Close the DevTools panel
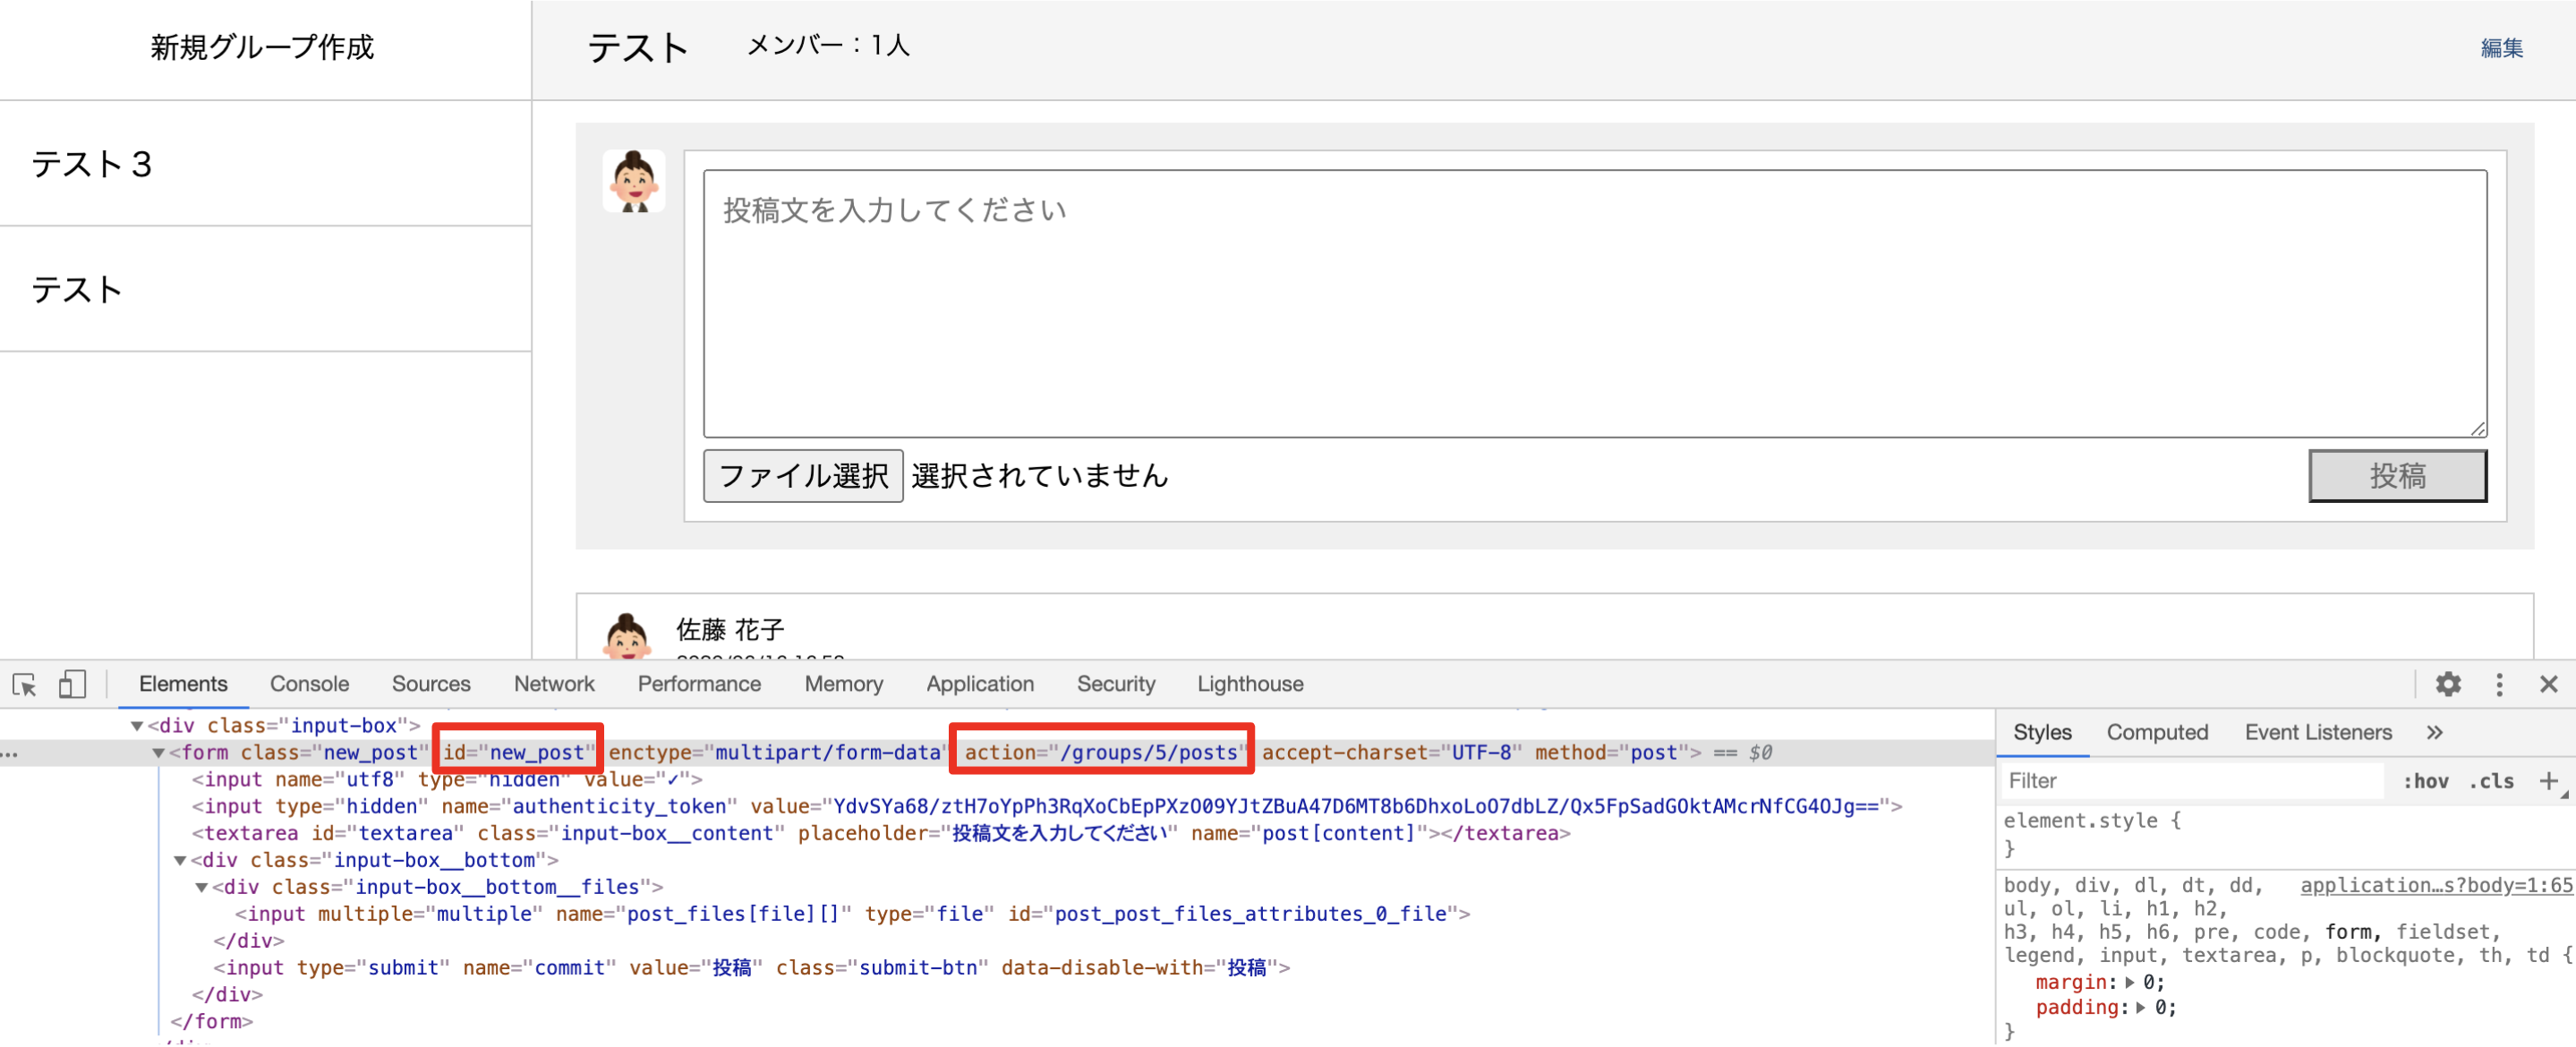 [2548, 684]
